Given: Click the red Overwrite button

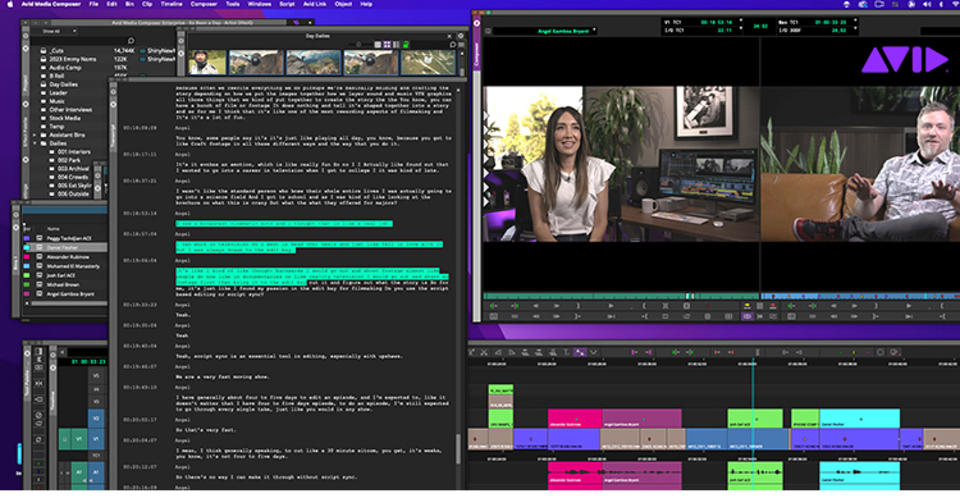Looking at the screenshot, I should (x=773, y=306).
